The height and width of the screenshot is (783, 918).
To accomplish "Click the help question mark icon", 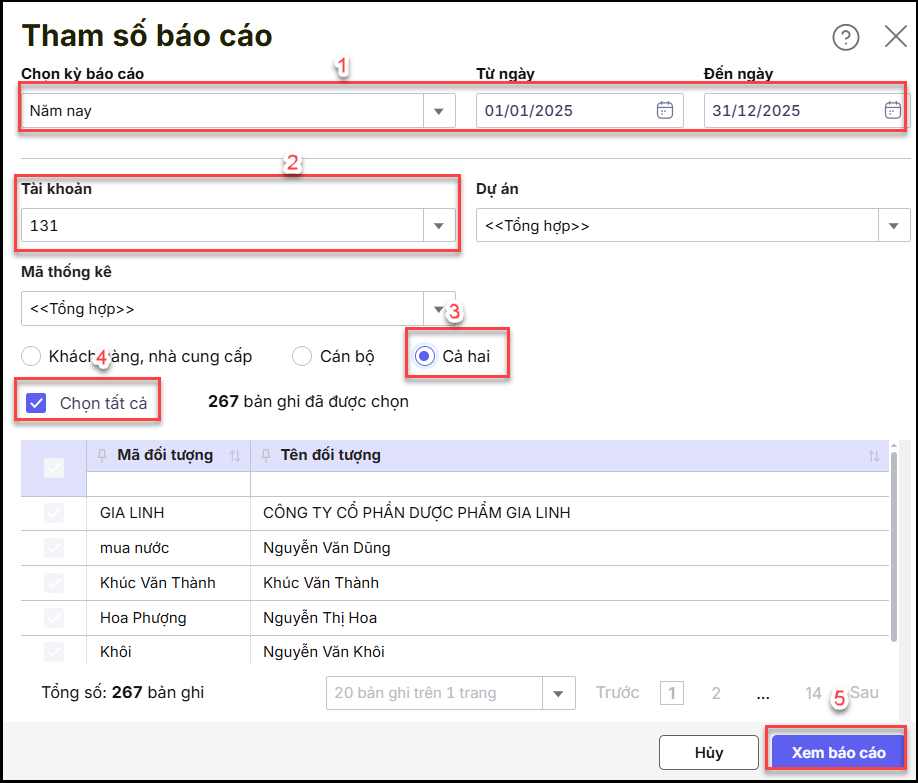I will 845,38.
